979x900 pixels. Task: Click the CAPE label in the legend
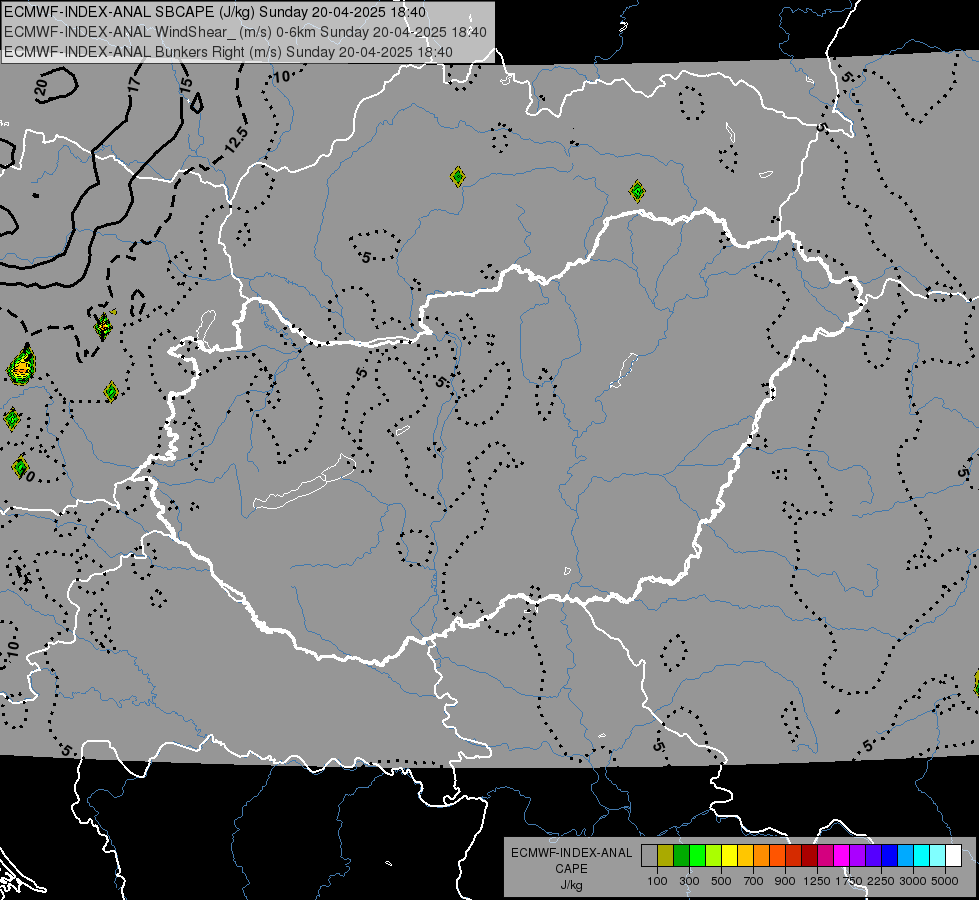pyautogui.click(x=571, y=868)
